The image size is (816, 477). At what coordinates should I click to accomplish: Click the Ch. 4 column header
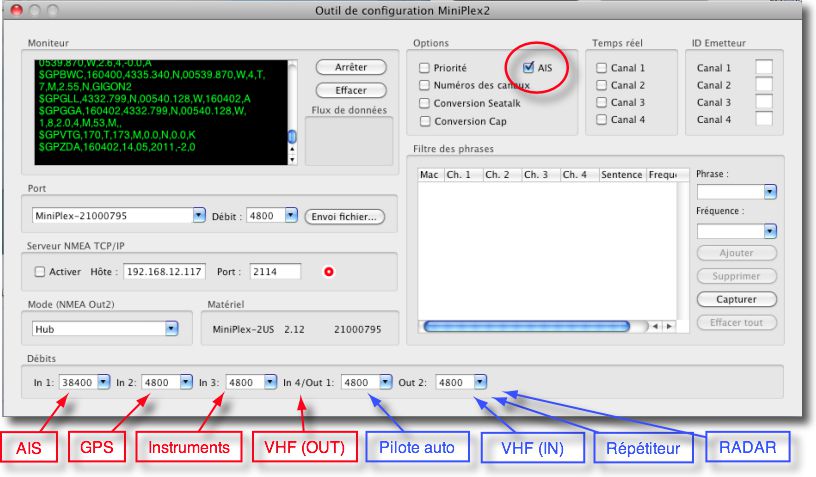[x=579, y=175]
